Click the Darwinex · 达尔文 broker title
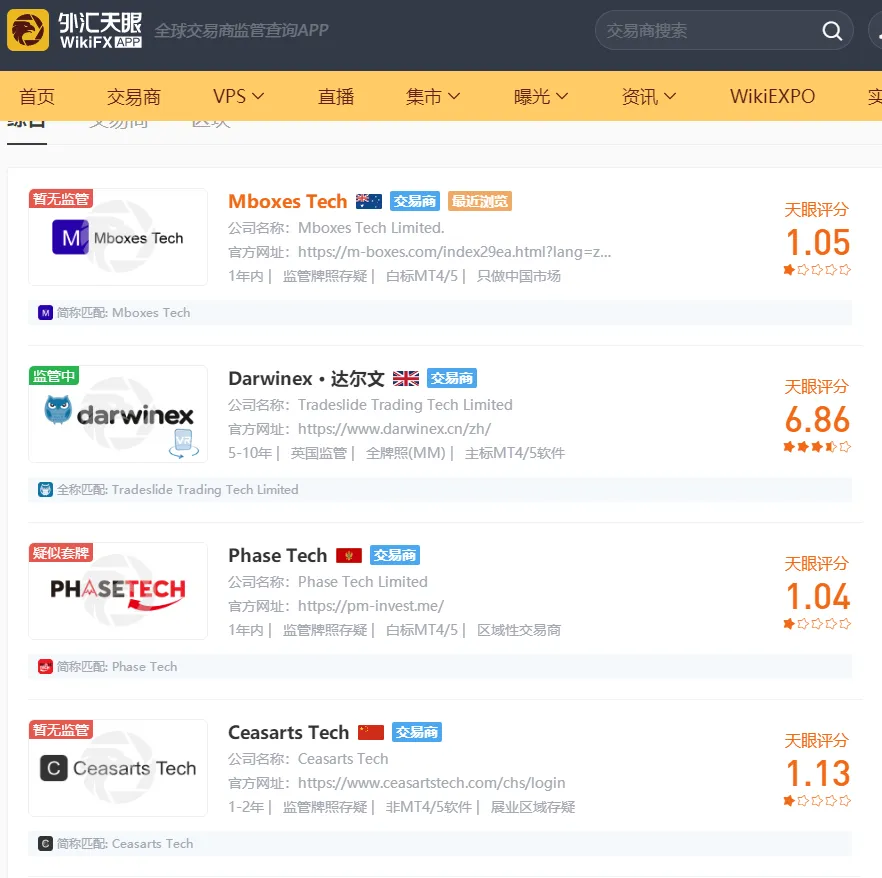This screenshot has width=882, height=878. [x=307, y=379]
